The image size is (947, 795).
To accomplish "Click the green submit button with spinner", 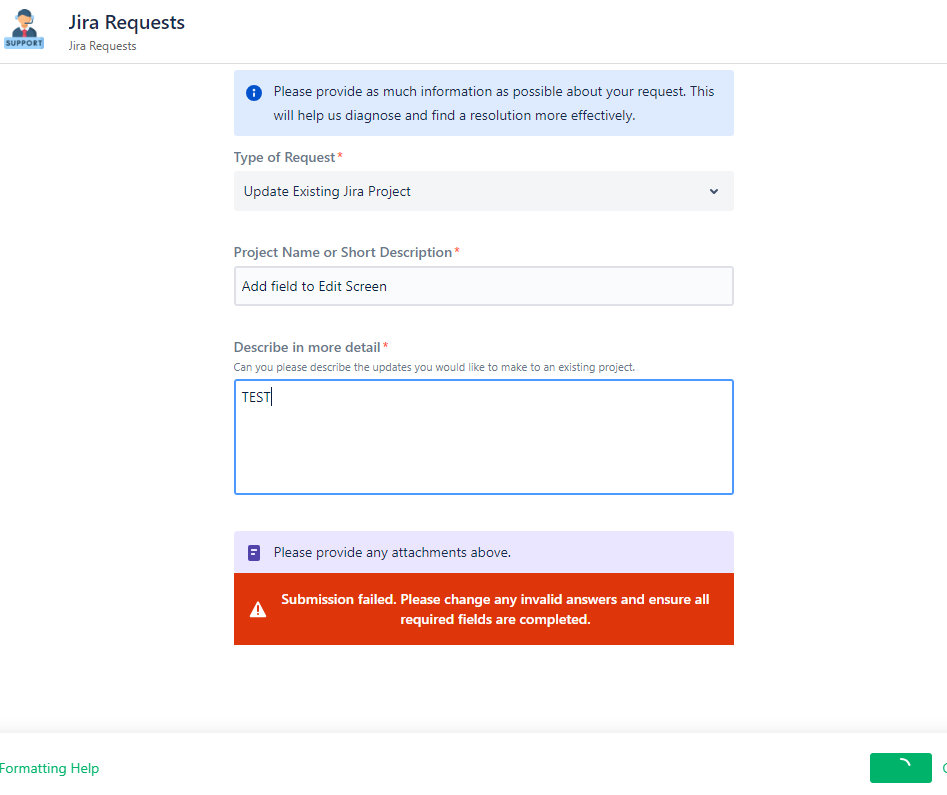I will 900,768.
